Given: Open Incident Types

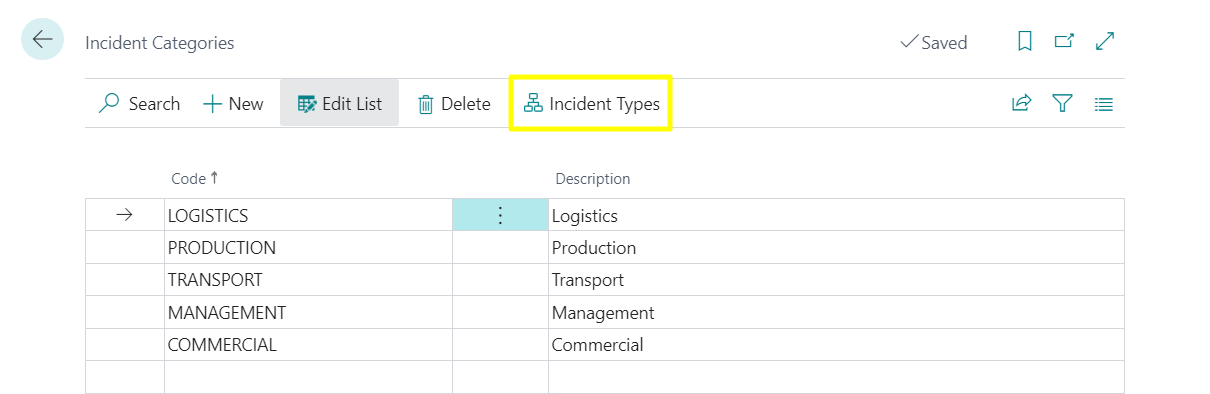Looking at the screenshot, I should pyautogui.click(x=592, y=104).
